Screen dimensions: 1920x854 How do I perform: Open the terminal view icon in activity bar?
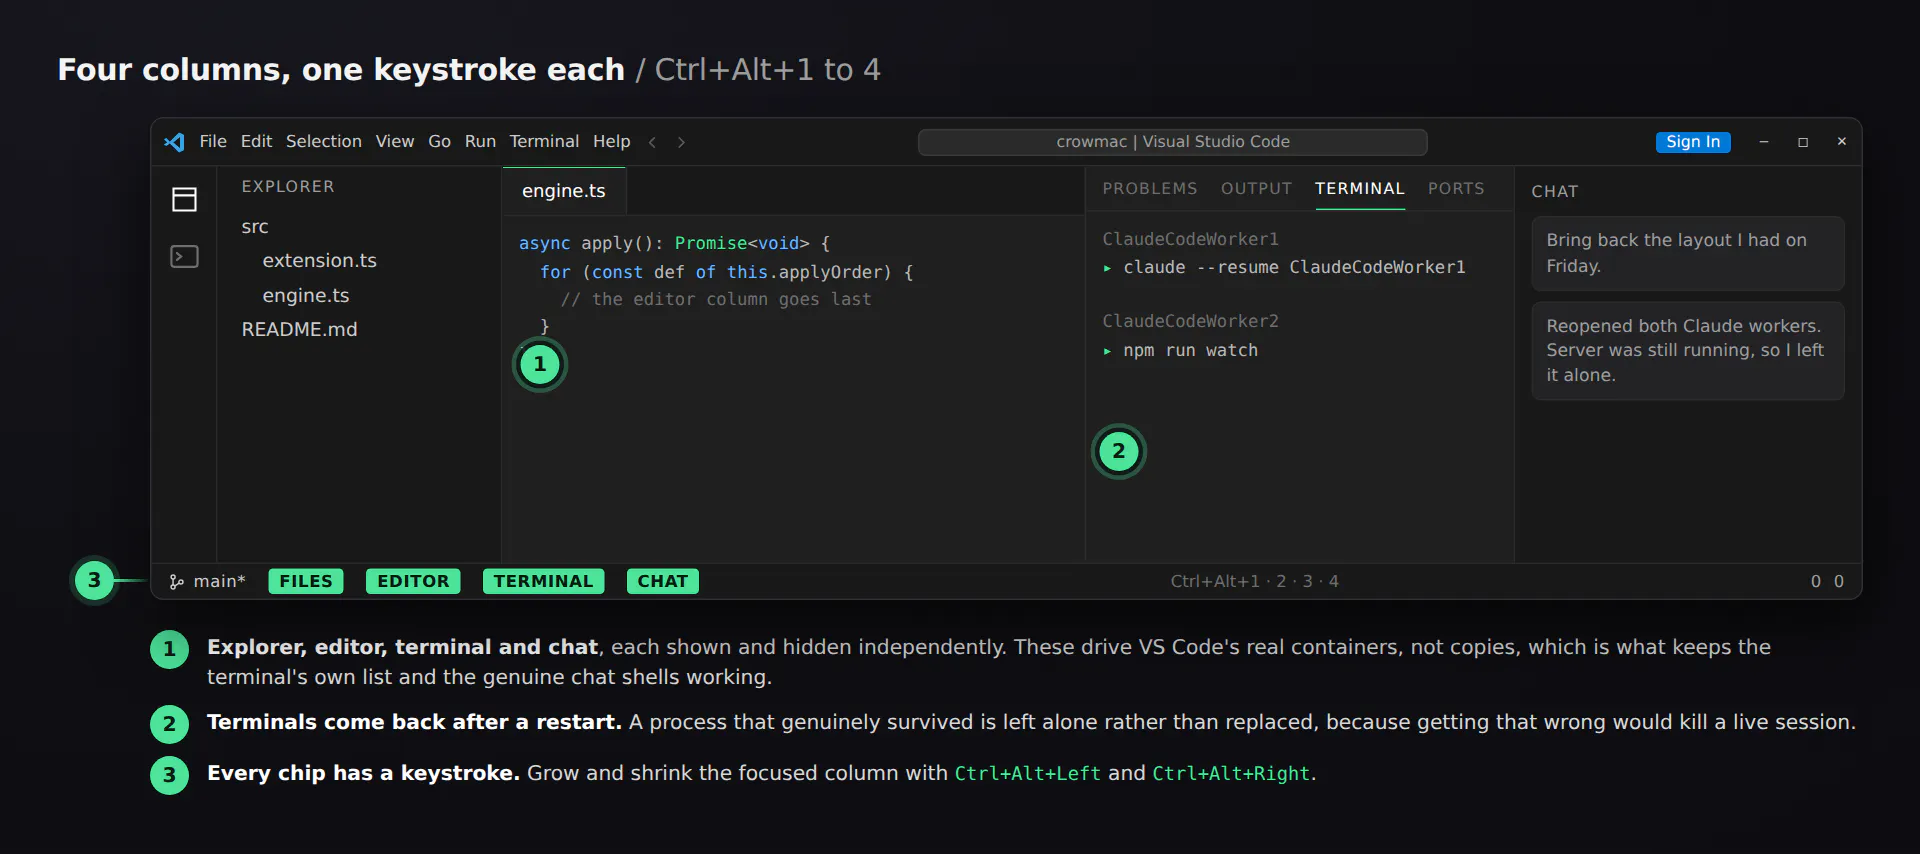pyautogui.click(x=185, y=257)
